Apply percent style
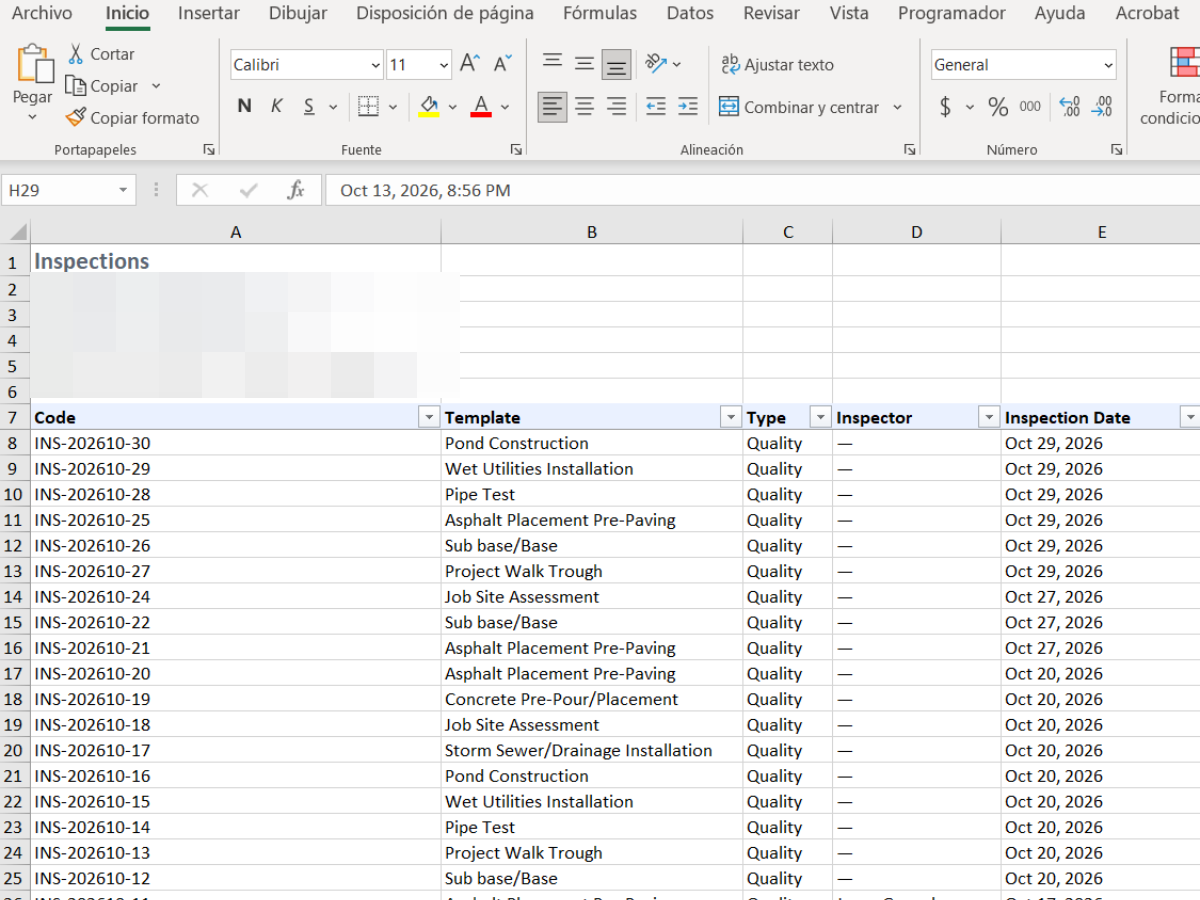The width and height of the screenshot is (1200, 900). [x=998, y=106]
